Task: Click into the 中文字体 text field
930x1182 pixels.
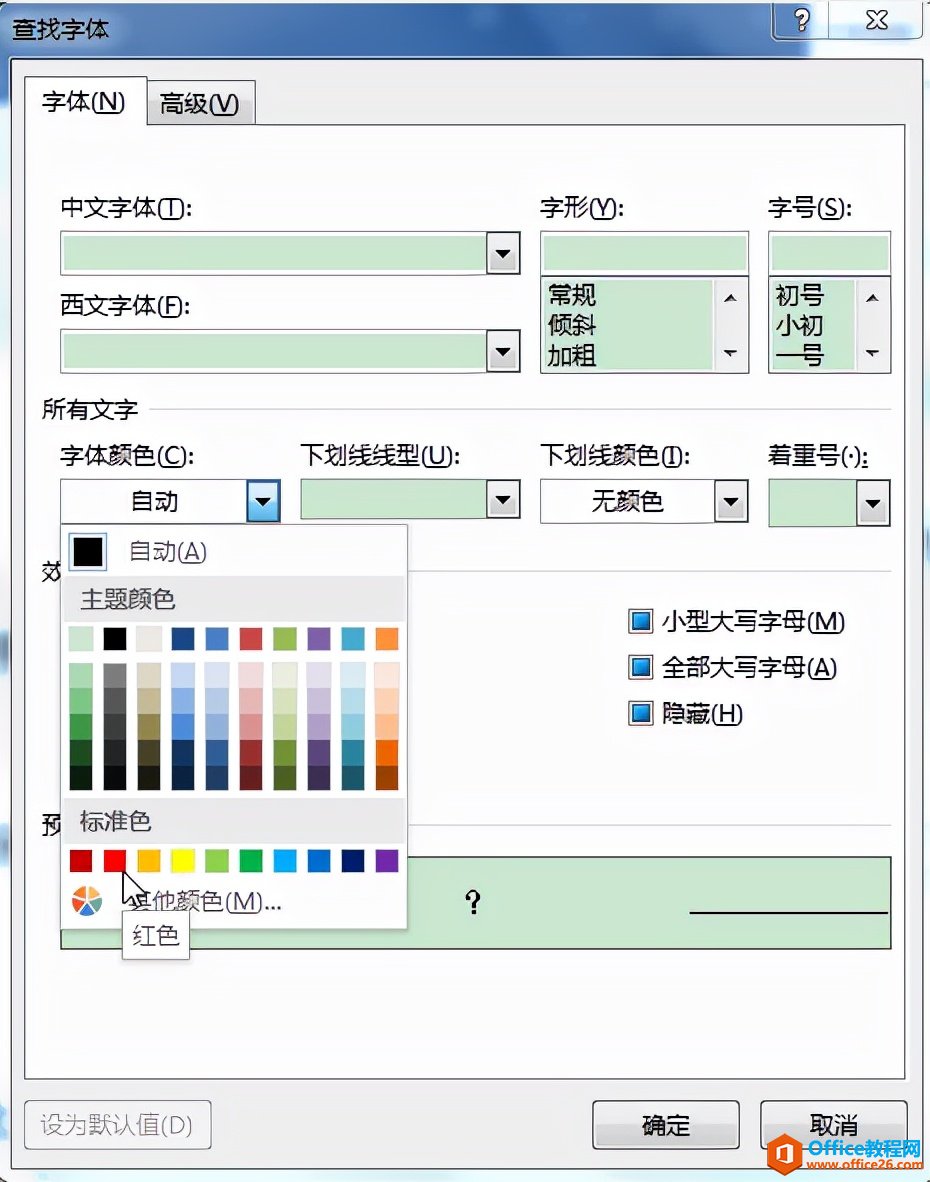Action: (x=274, y=253)
